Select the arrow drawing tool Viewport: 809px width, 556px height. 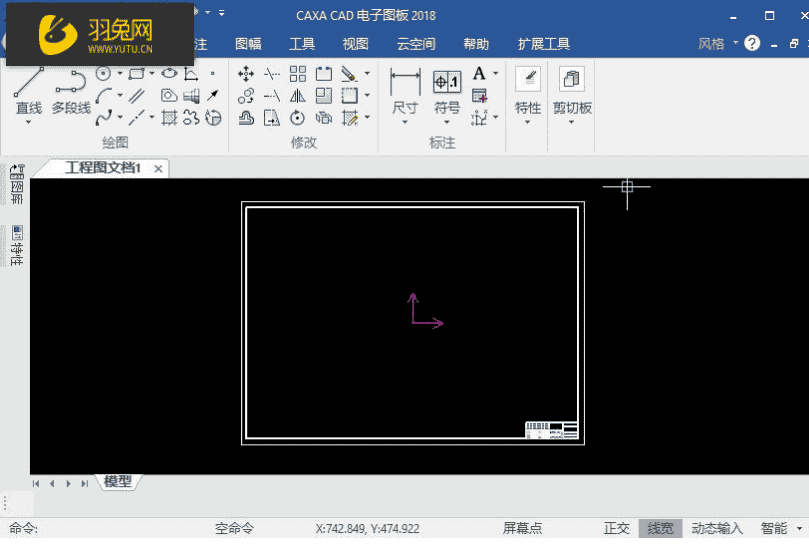[x=213, y=95]
